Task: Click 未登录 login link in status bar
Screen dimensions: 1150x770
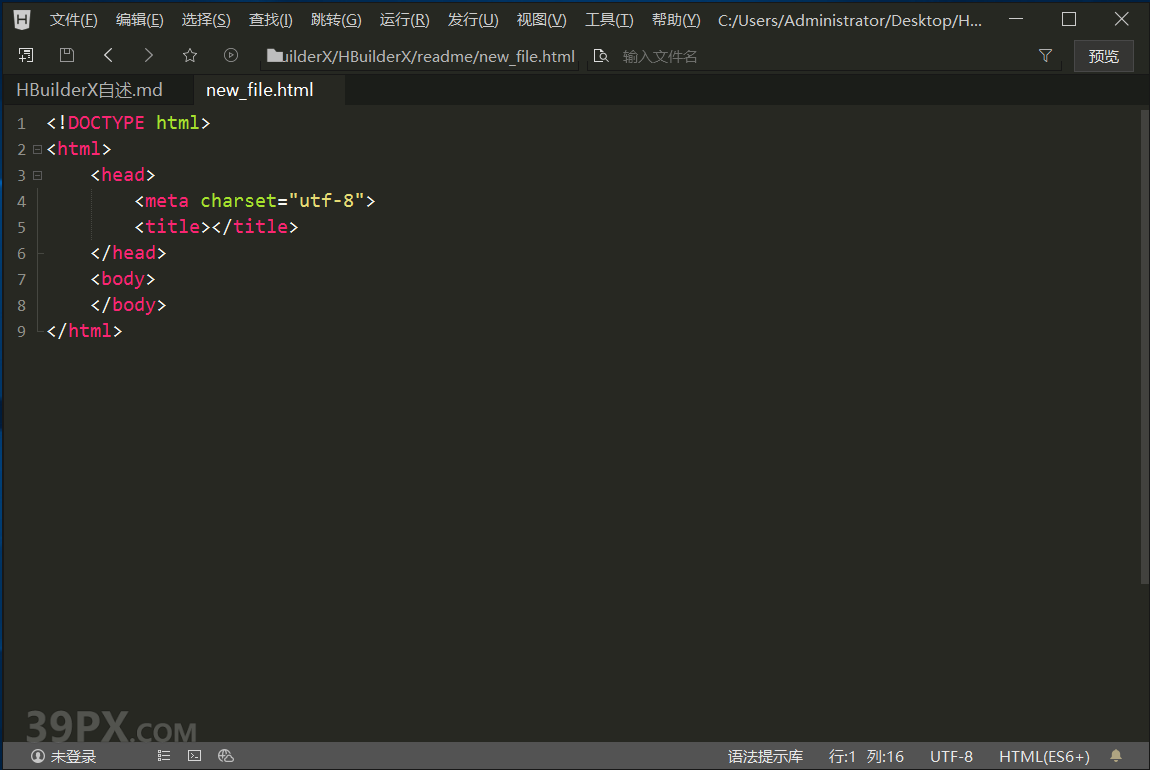Action: (x=65, y=757)
